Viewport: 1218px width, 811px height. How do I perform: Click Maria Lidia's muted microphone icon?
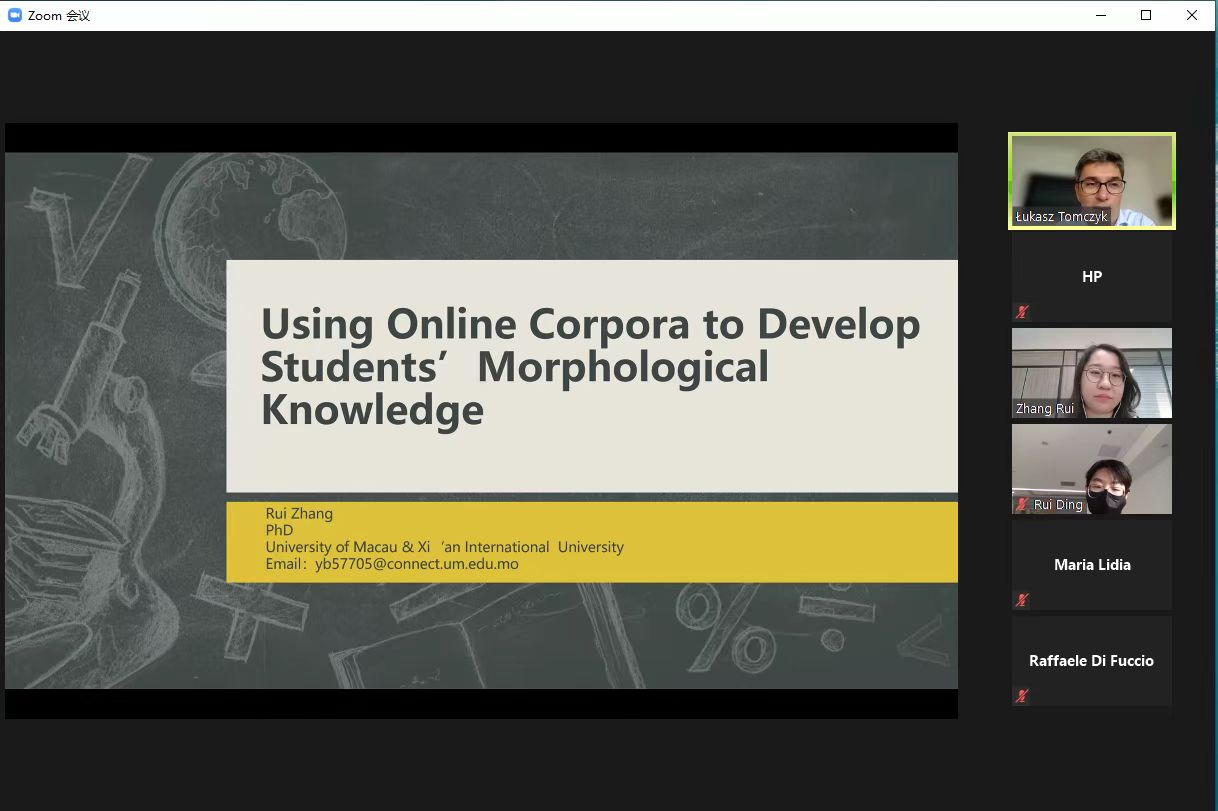click(1022, 600)
